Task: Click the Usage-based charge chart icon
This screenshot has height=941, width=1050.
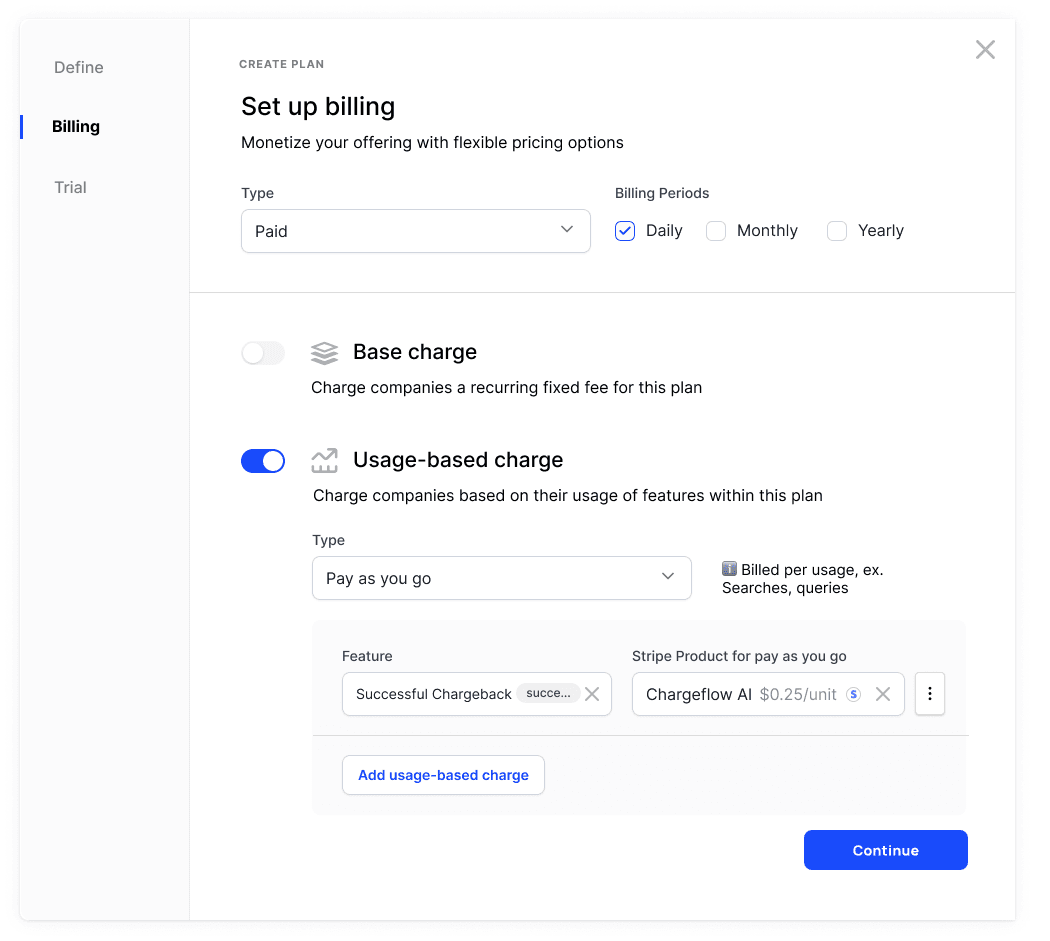Action: [324, 461]
